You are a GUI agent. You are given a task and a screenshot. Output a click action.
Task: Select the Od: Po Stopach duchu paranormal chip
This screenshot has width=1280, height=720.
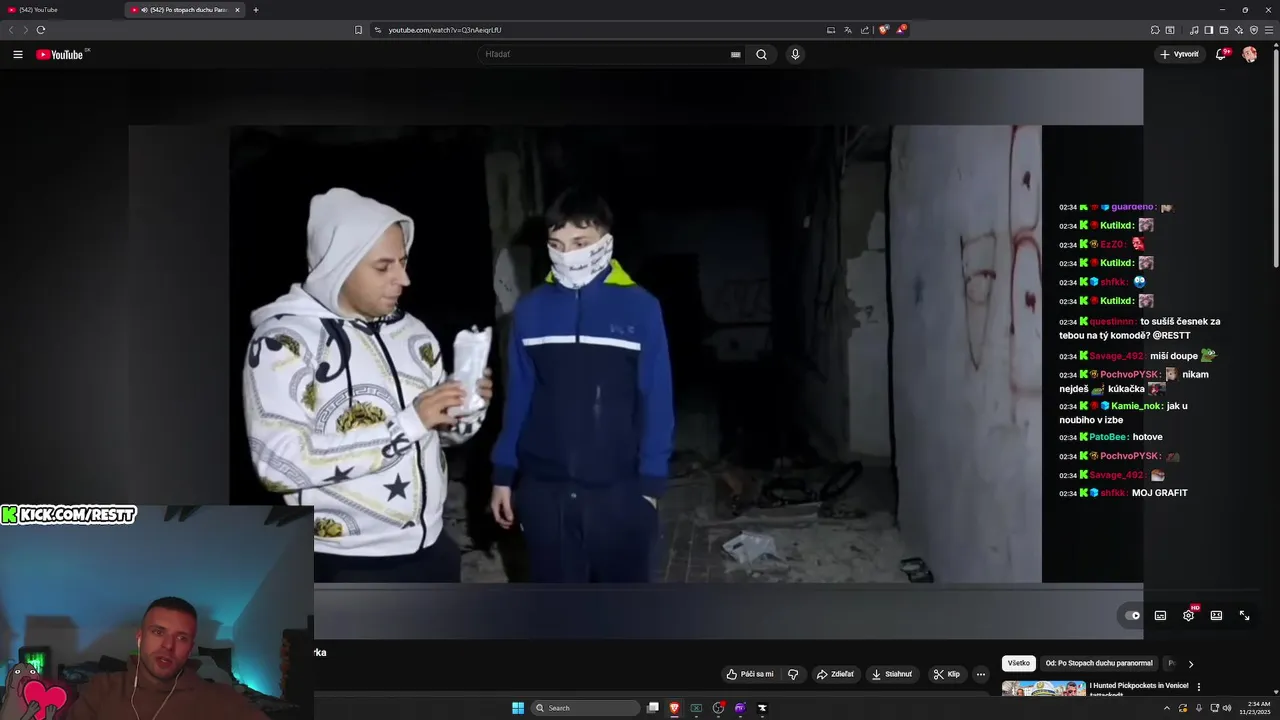1099,663
